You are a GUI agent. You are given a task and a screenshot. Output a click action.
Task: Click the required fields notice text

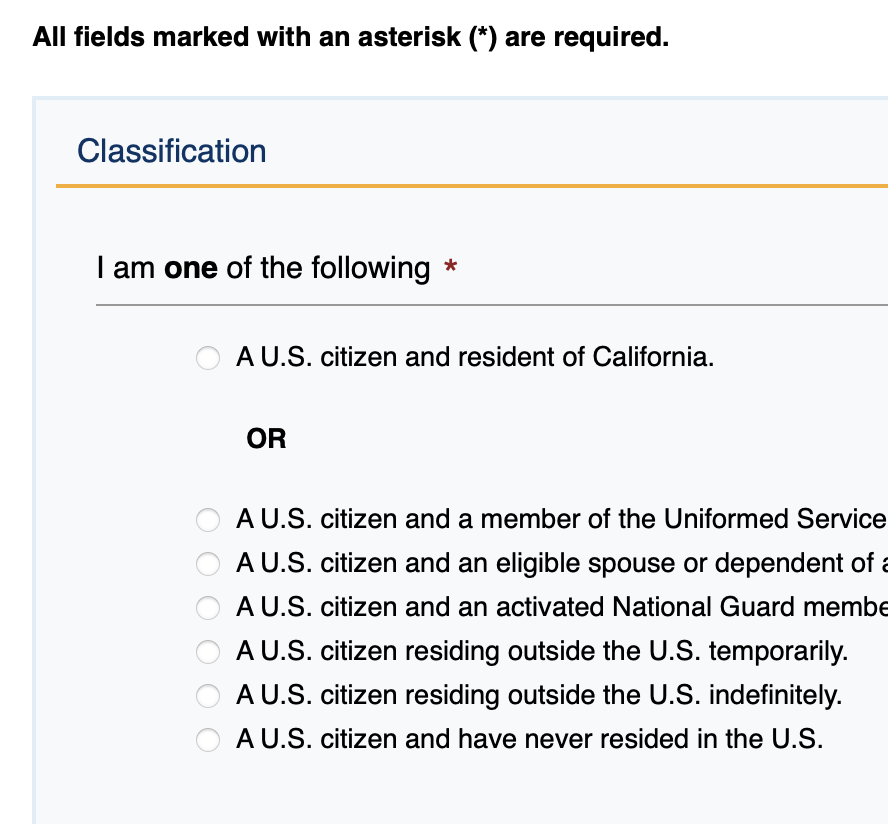[350, 38]
